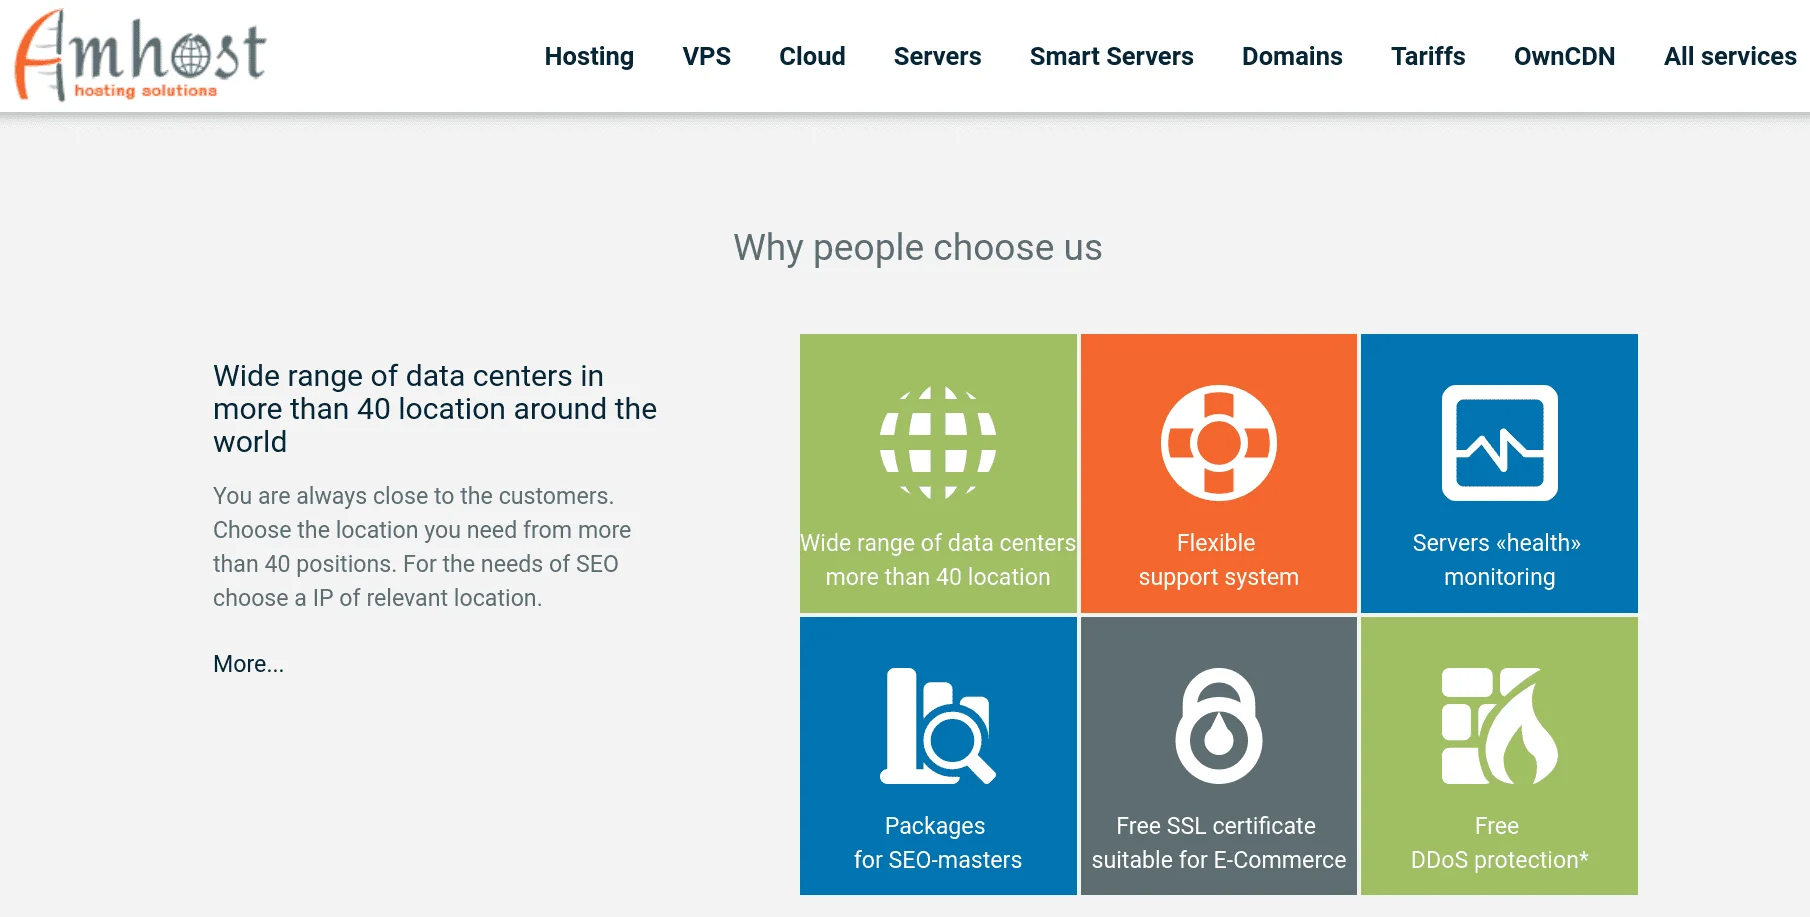The height and width of the screenshot is (917, 1810).
Task: Click the Why people choose us heading
Action: (917, 247)
